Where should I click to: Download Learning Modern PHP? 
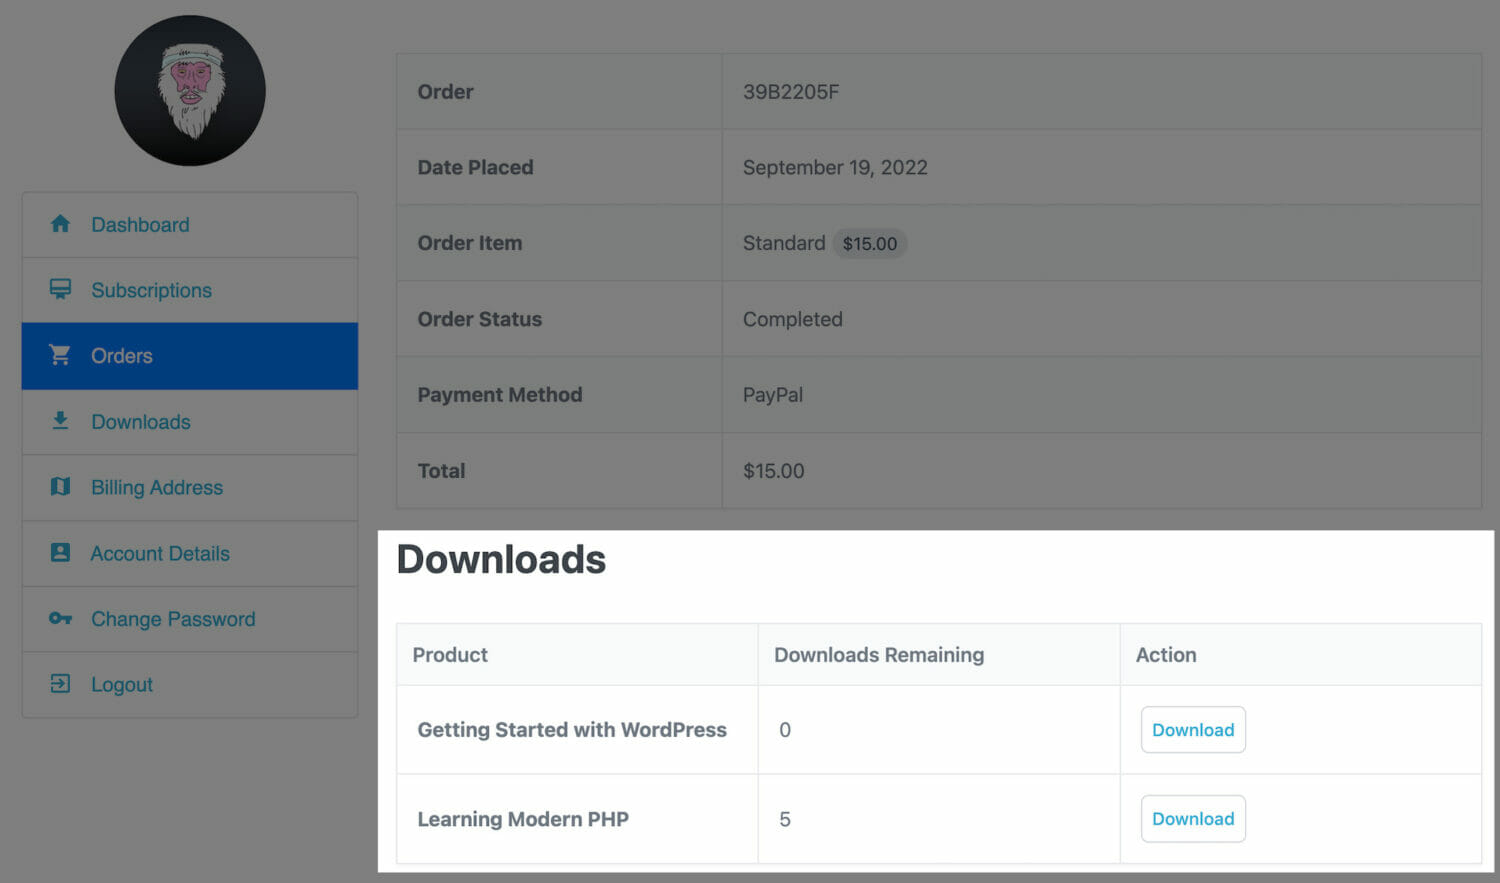click(x=1193, y=819)
